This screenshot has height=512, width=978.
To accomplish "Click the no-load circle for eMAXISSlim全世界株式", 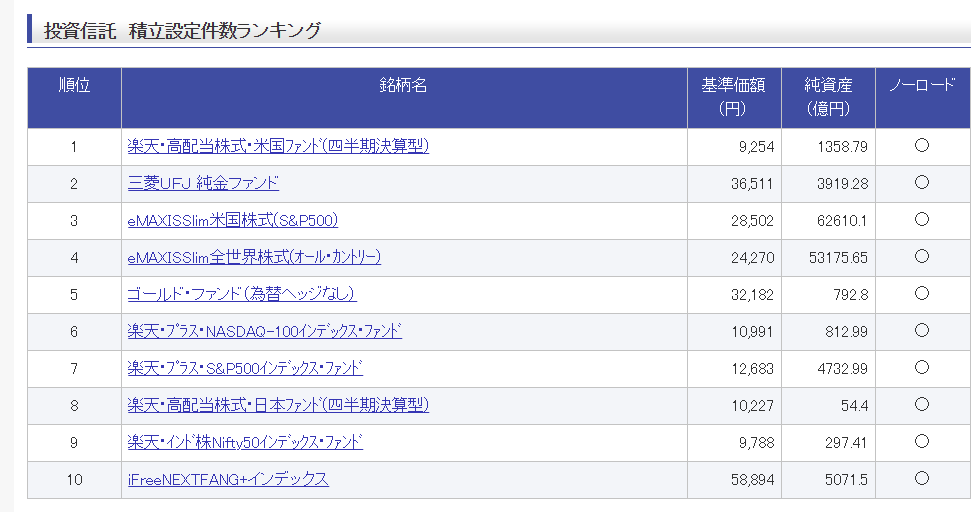I will pos(922,256).
